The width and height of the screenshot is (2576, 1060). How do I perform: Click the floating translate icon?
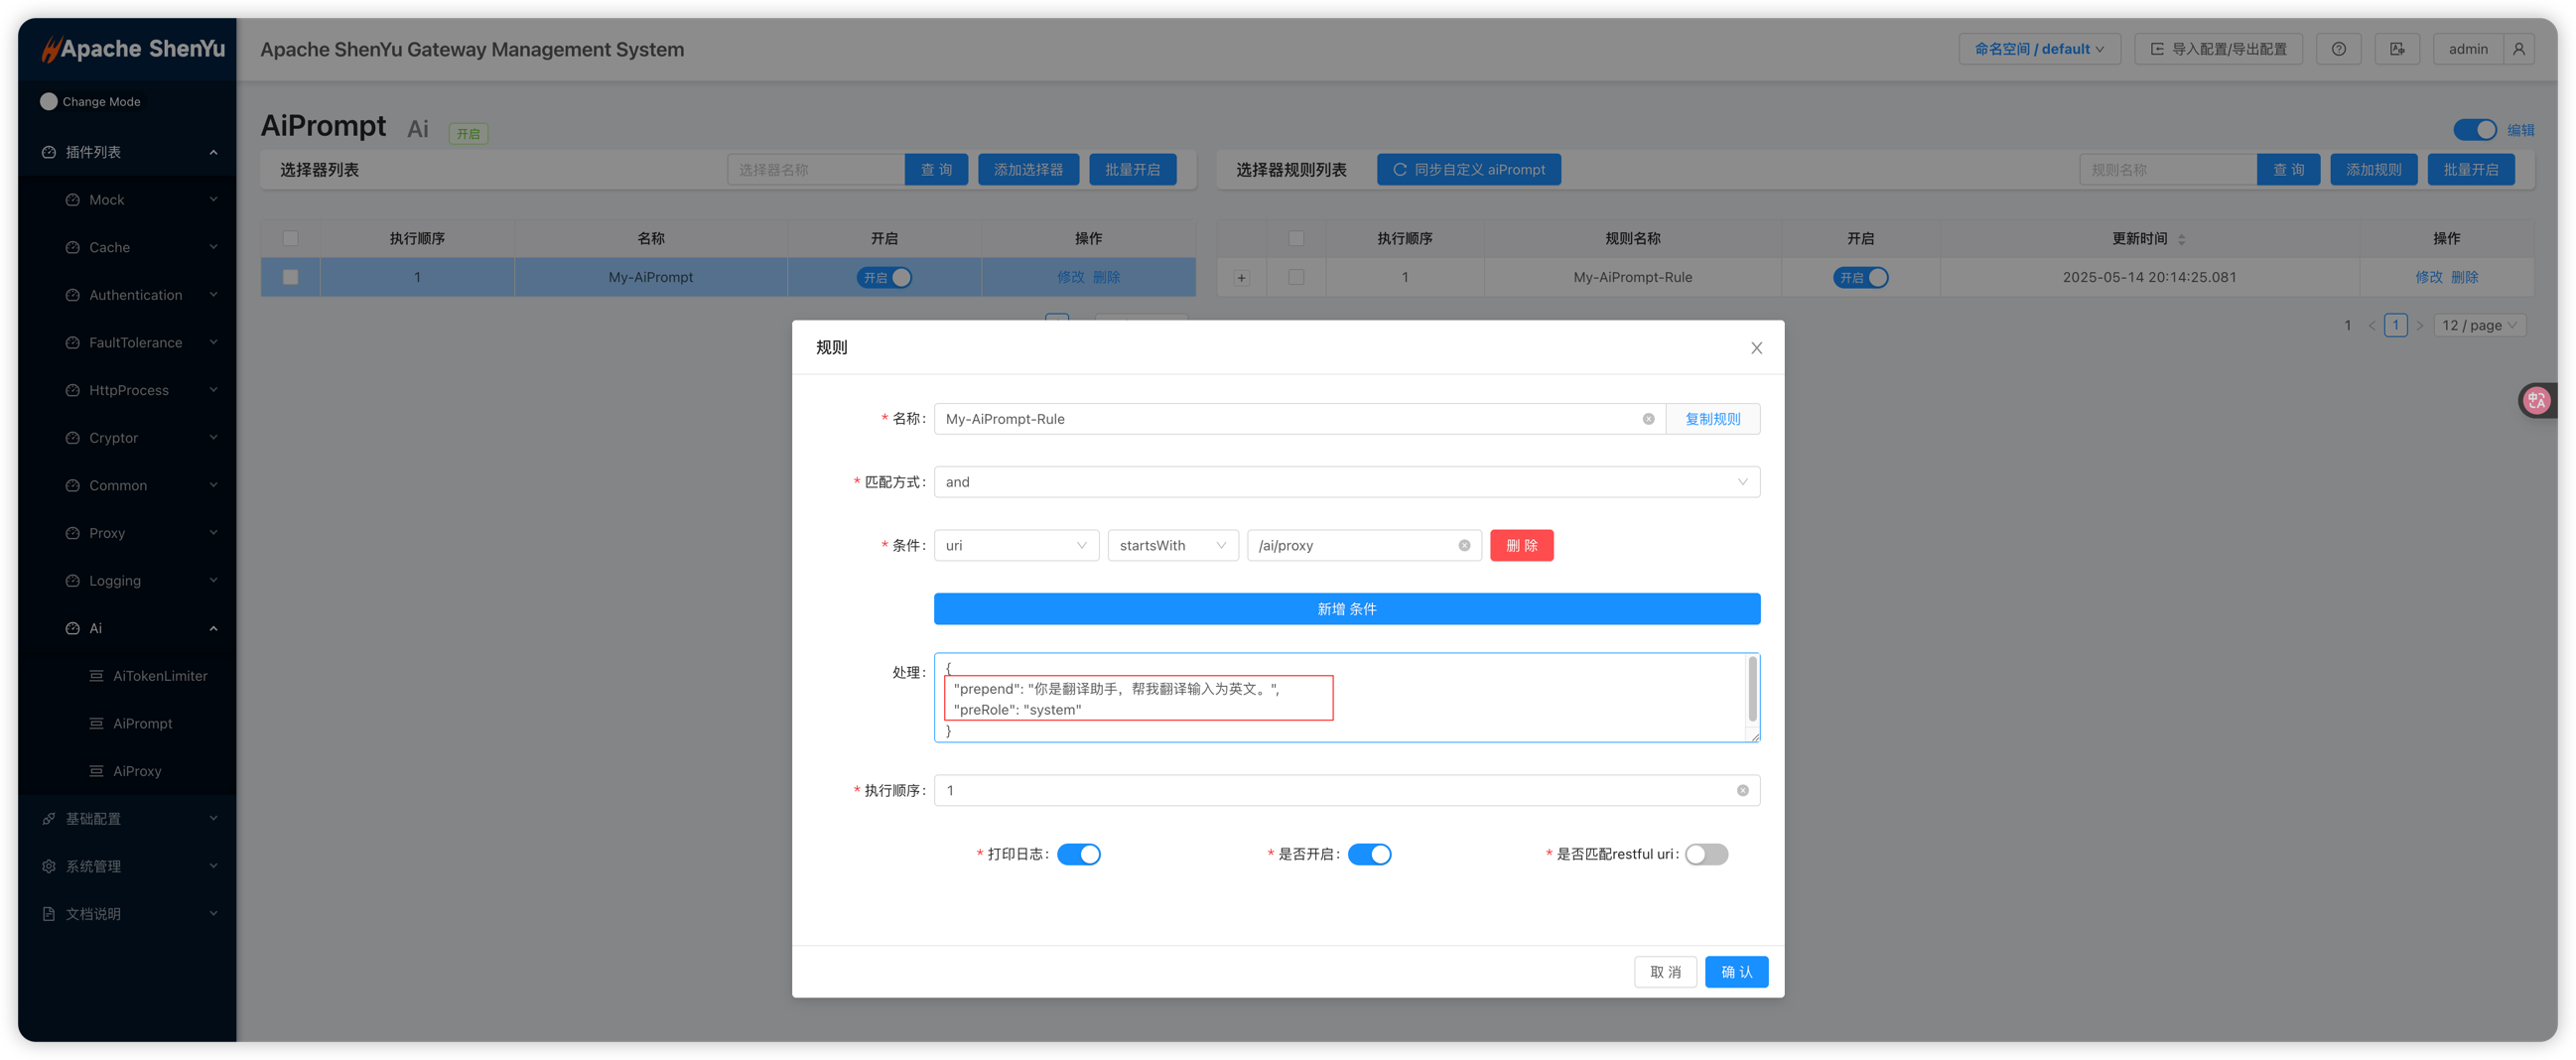[x=2537, y=401]
